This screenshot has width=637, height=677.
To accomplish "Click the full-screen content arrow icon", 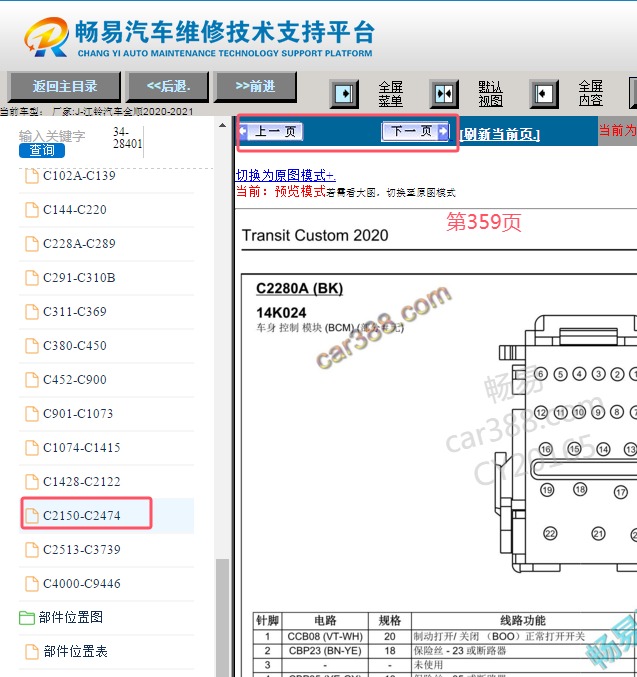I will [x=544, y=94].
